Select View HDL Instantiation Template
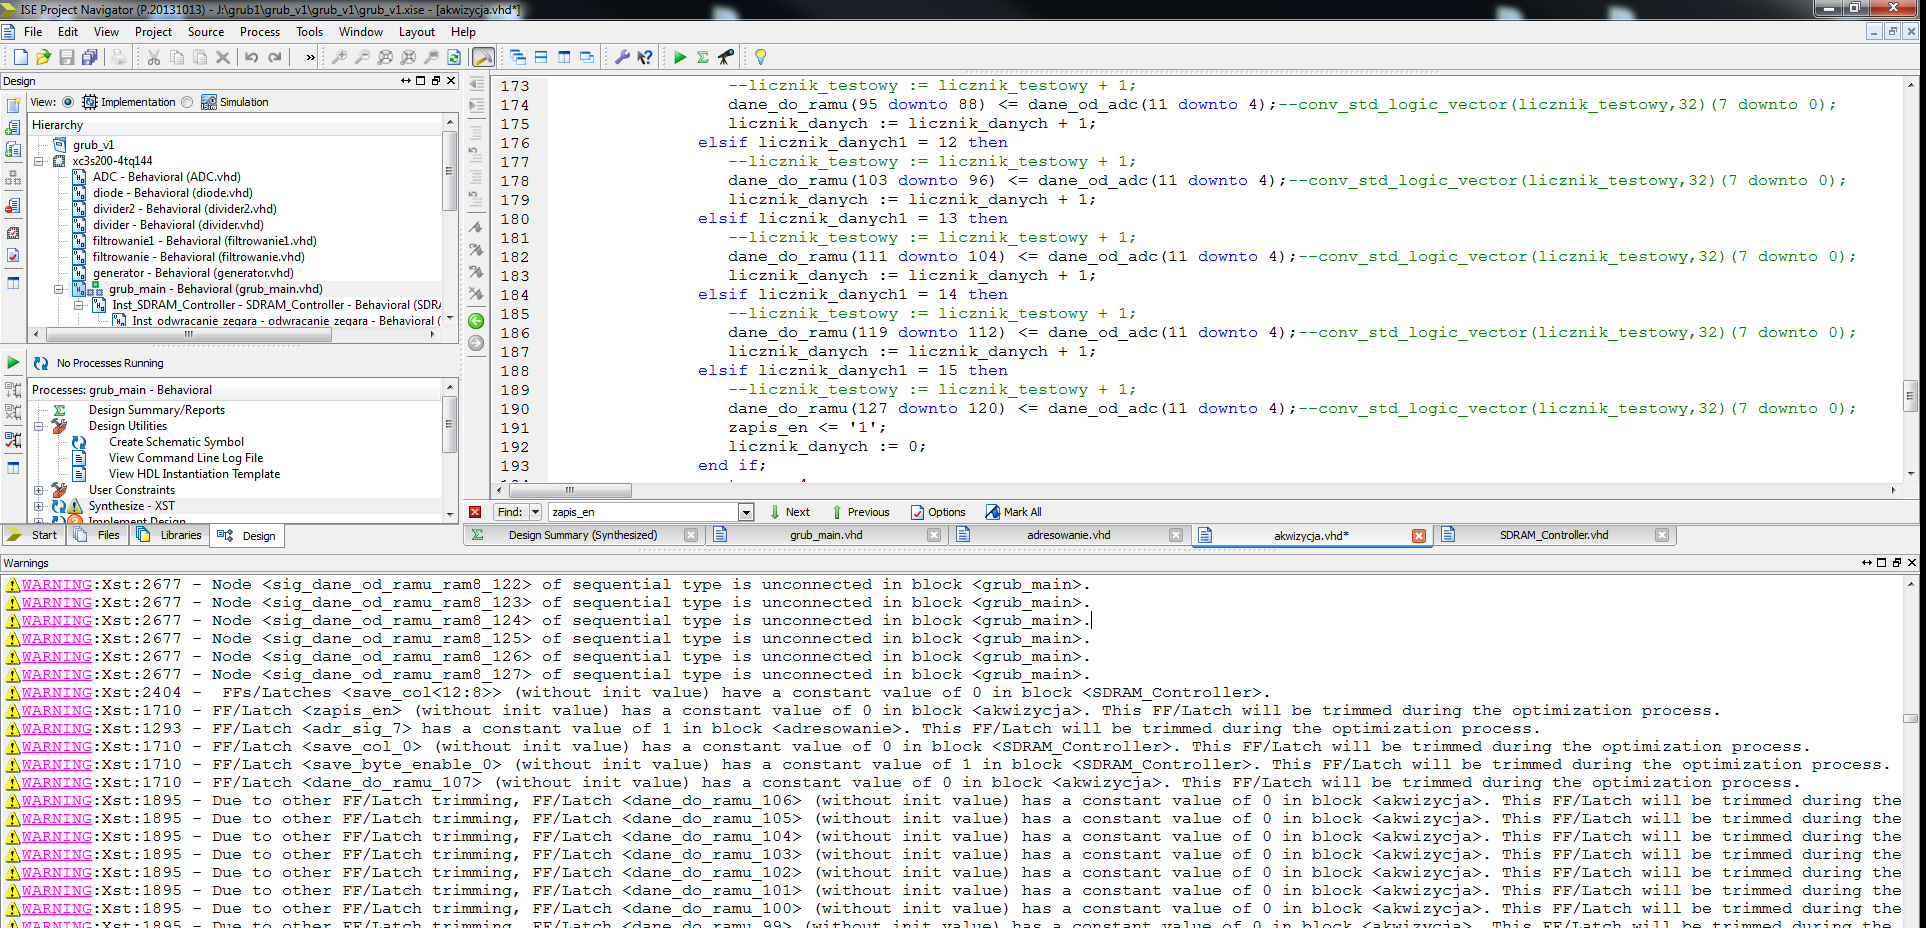This screenshot has height=928, width=1926. (194, 474)
